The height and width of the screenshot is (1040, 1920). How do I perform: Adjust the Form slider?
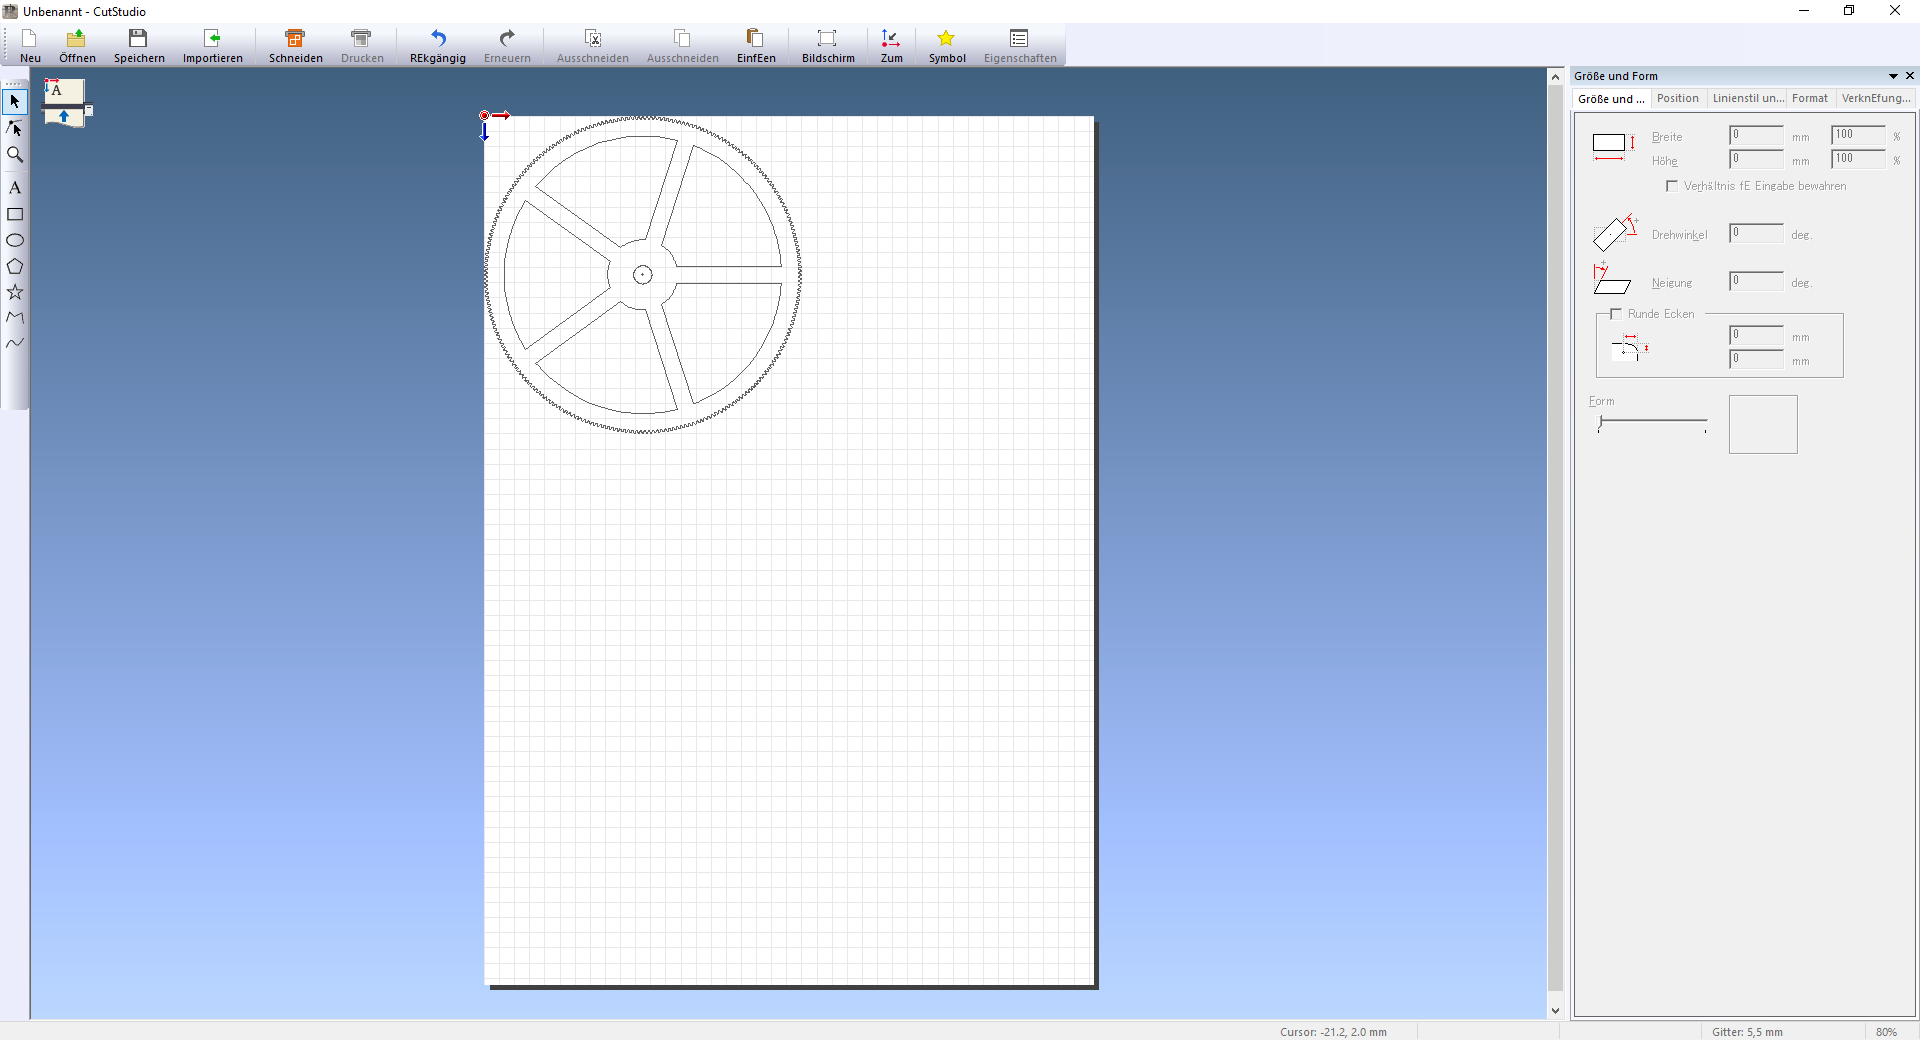(x=1652, y=424)
